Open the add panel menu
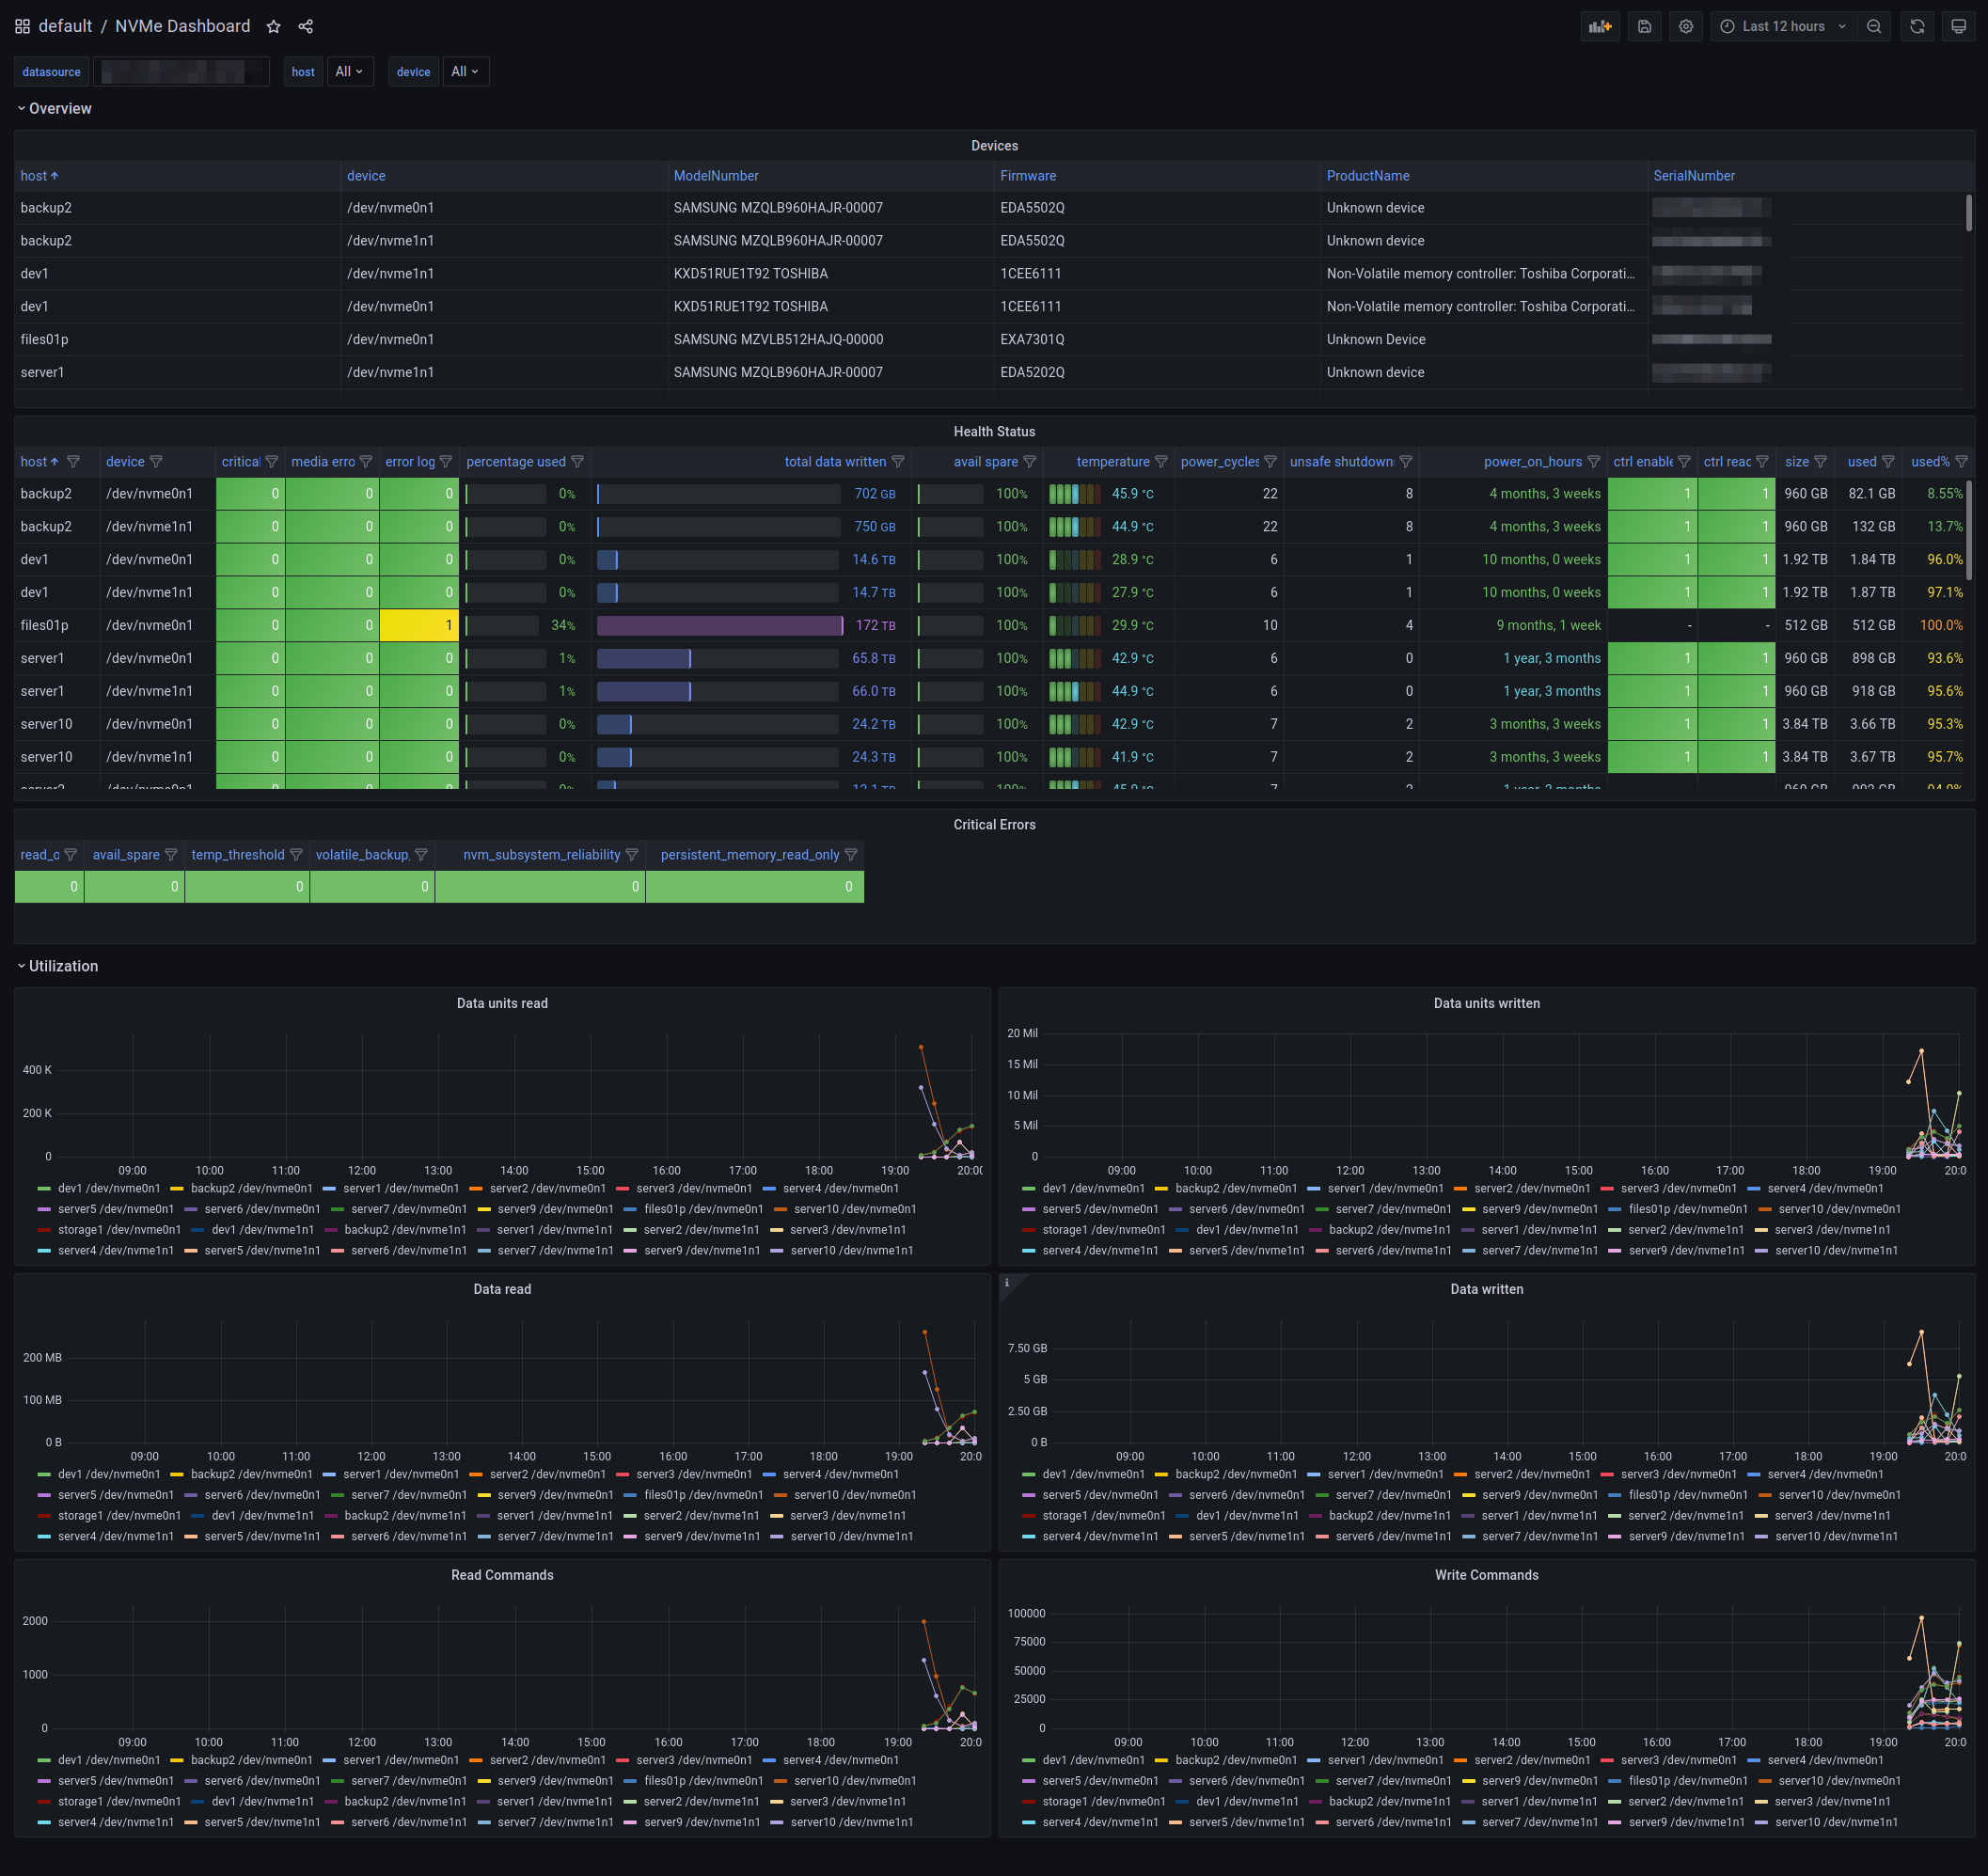 [x=1600, y=26]
